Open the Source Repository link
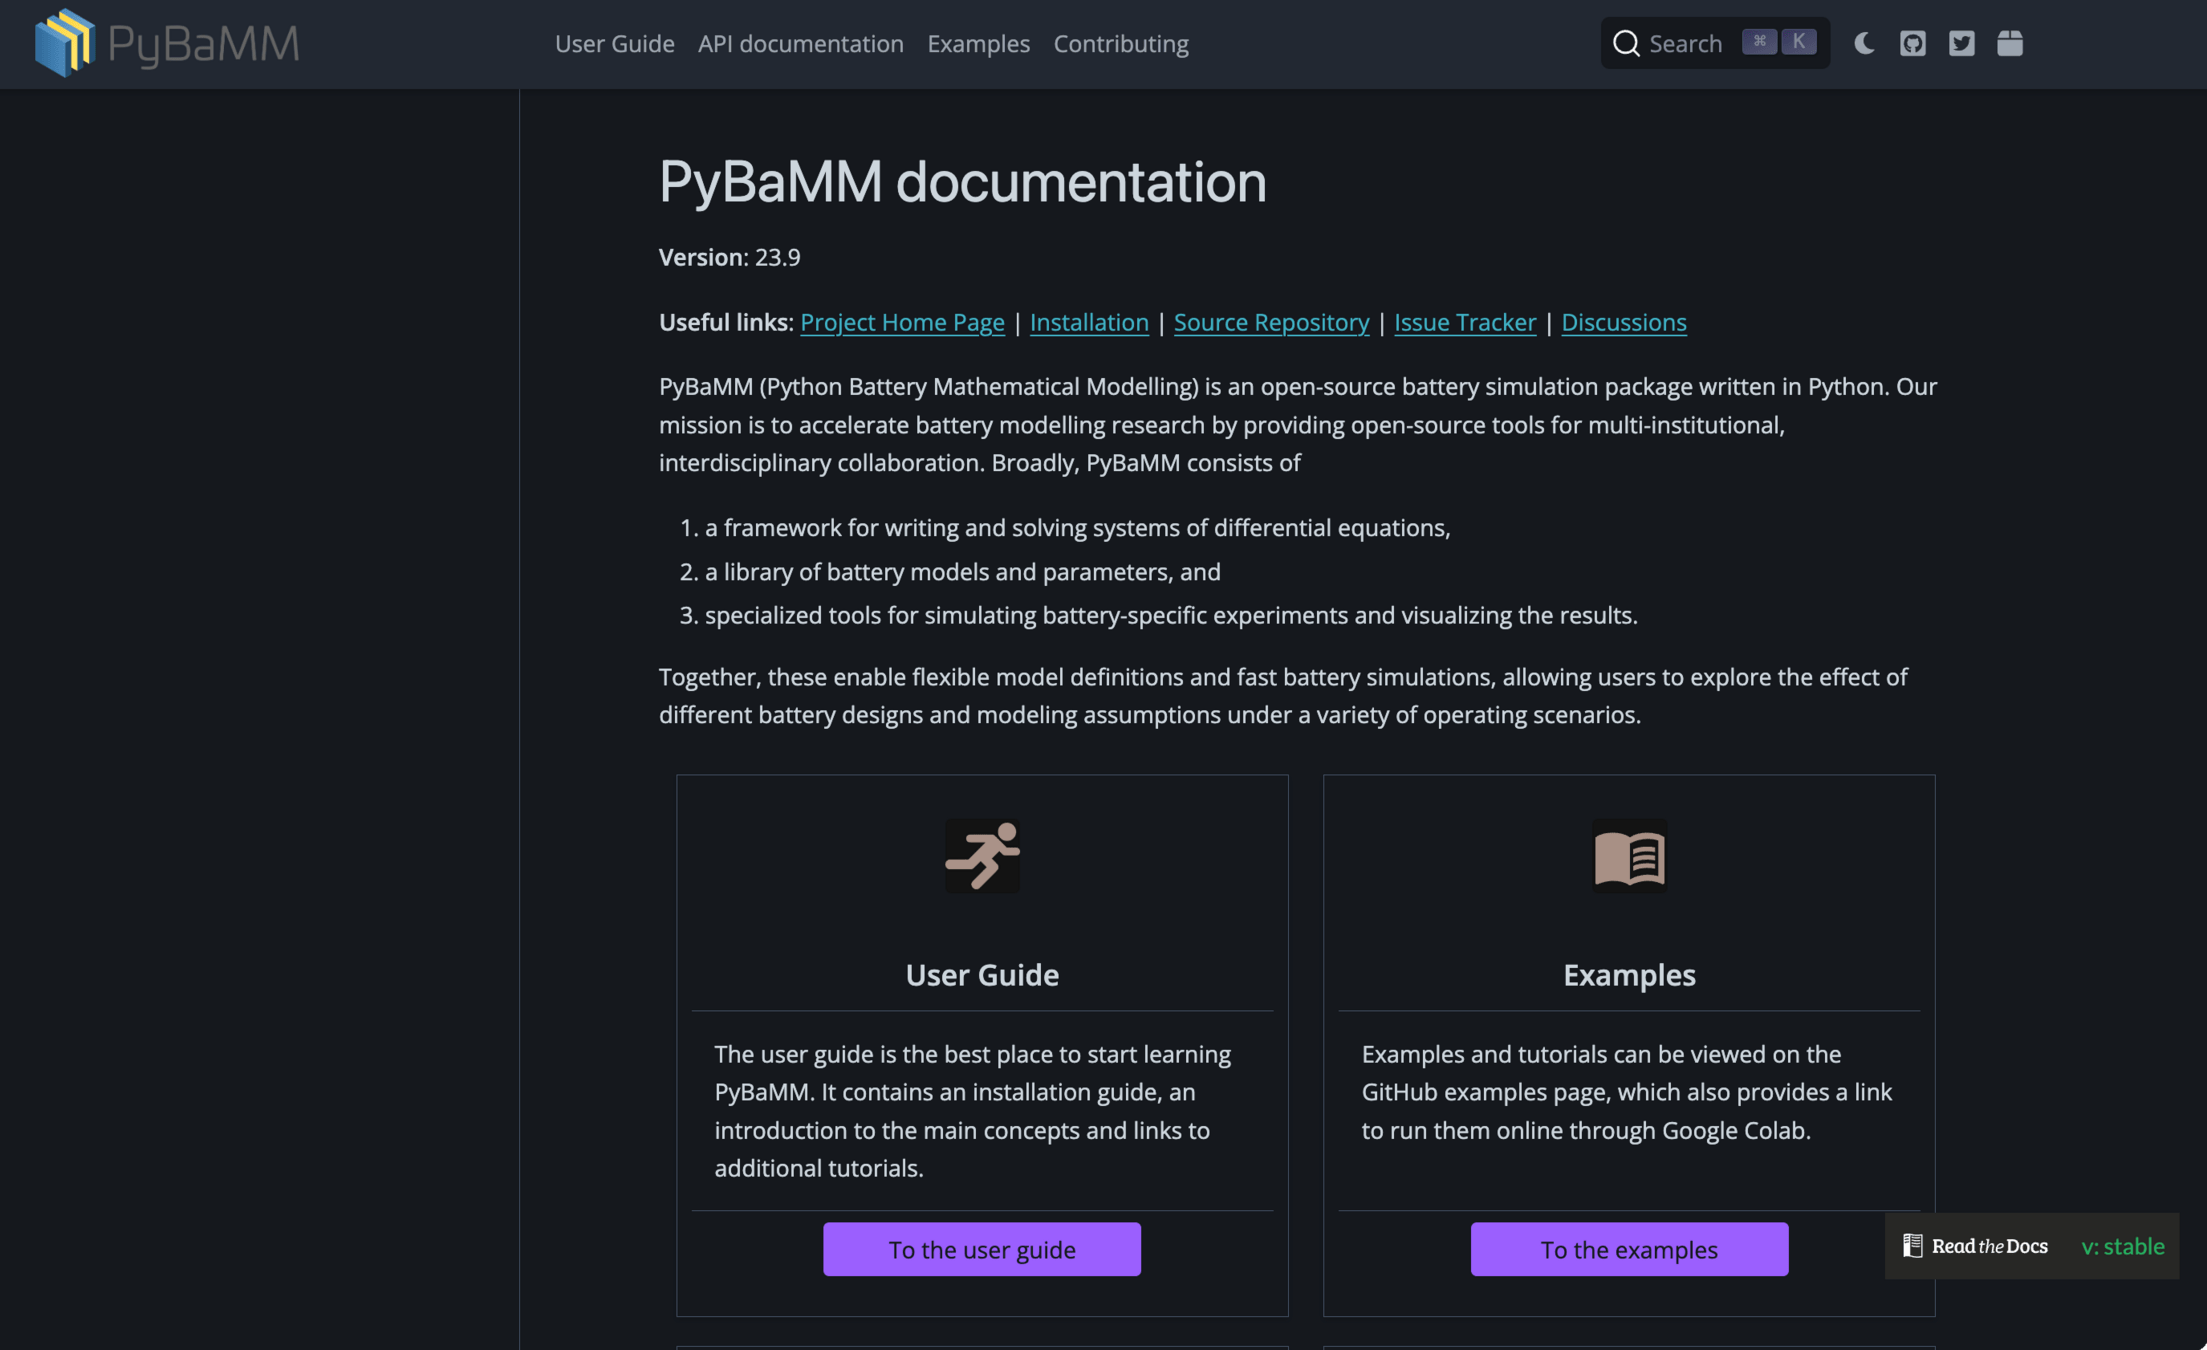2207x1350 pixels. coord(1270,322)
